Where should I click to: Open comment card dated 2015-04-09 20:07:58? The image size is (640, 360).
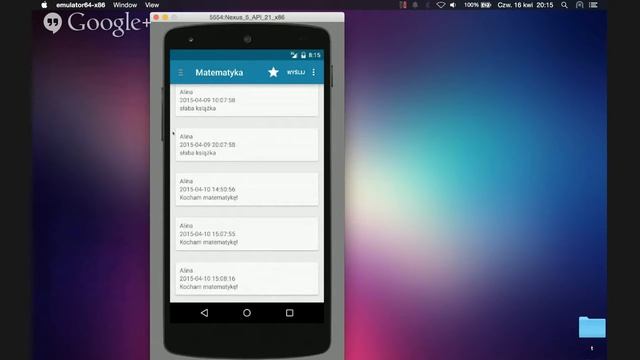[x=247, y=144]
